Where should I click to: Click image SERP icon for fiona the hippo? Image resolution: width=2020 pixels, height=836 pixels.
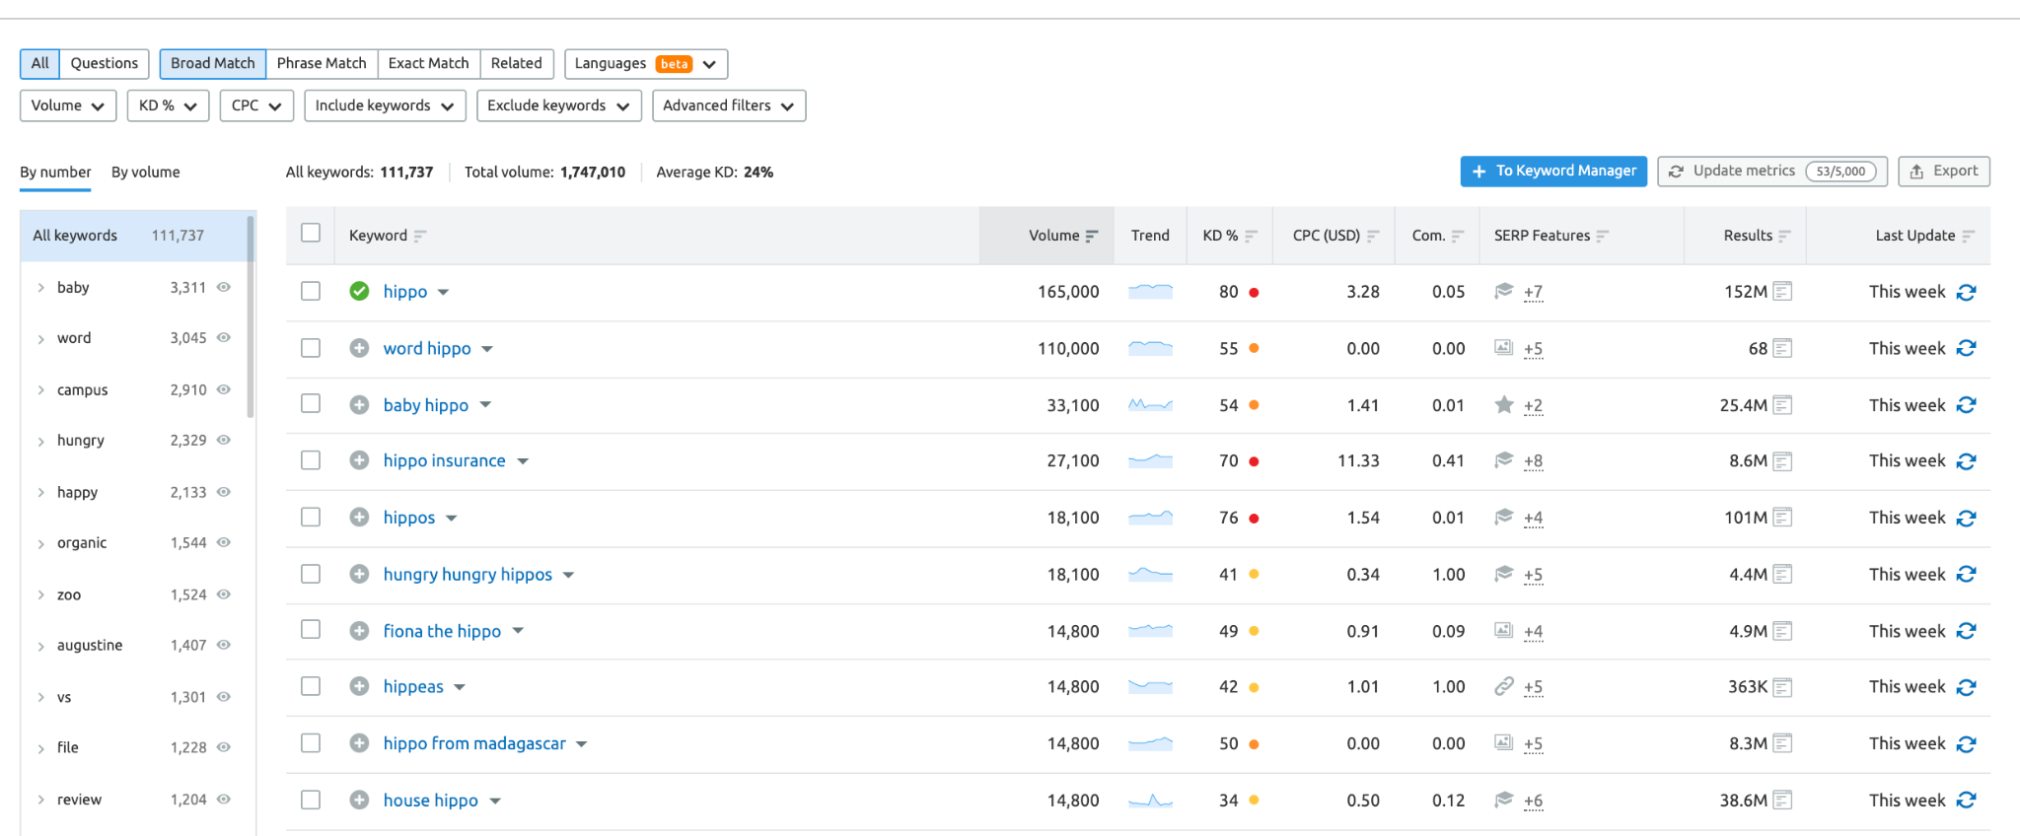[1503, 630]
